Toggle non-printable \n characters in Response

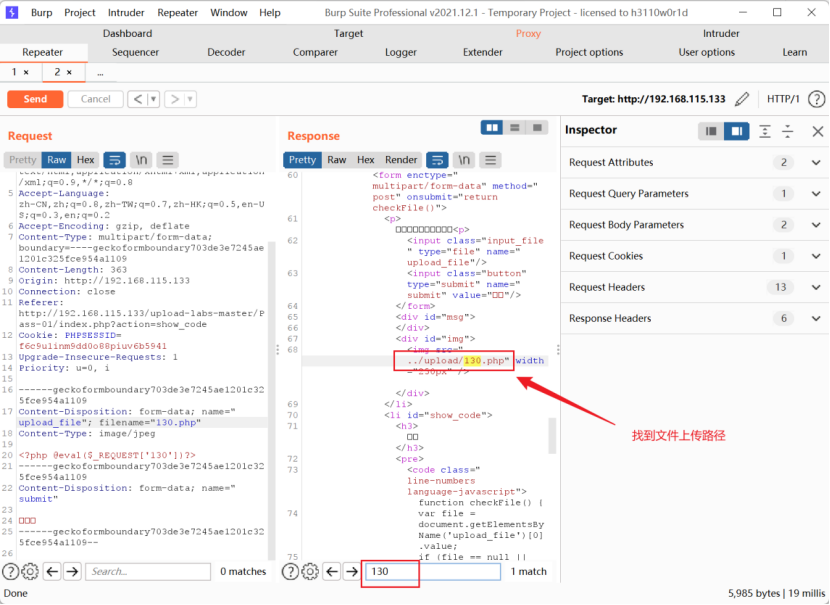click(x=464, y=160)
